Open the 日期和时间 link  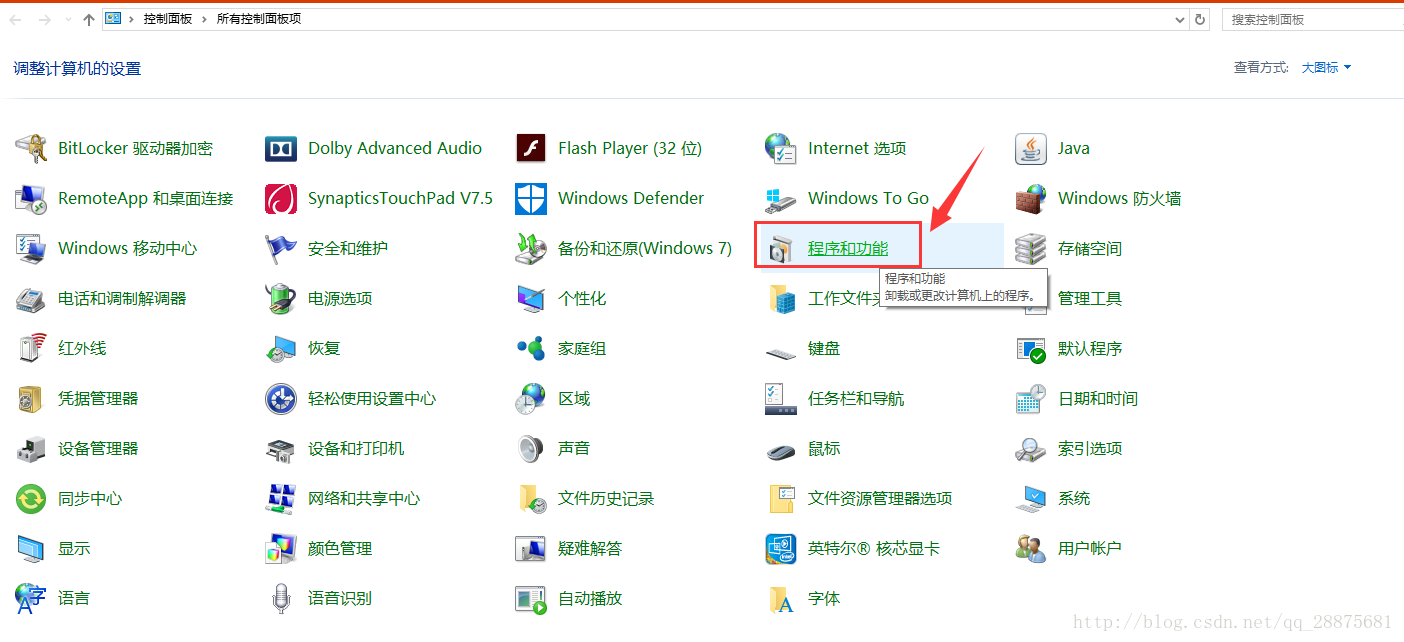[x=1098, y=398]
